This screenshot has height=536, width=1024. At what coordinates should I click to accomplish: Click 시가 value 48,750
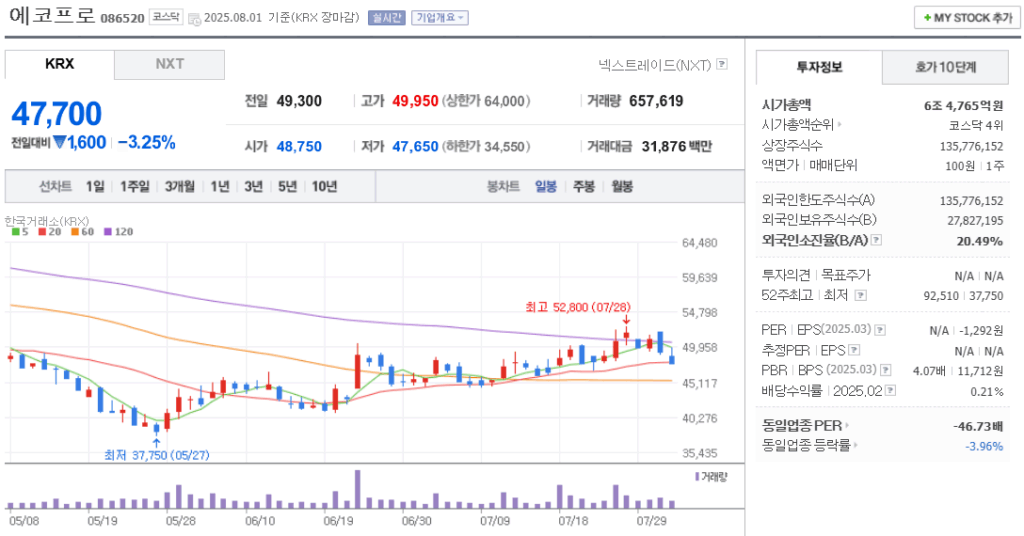coord(299,147)
